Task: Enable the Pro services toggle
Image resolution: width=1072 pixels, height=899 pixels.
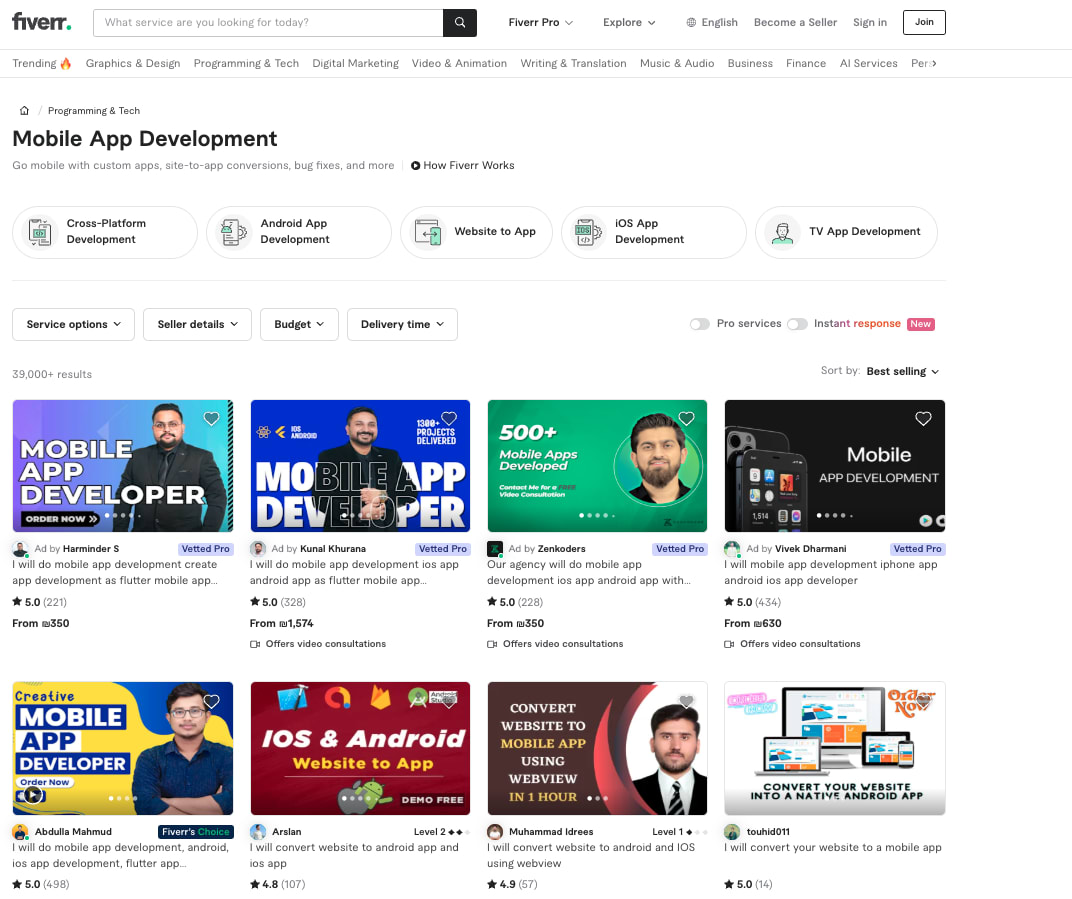Action: pos(699,324)
